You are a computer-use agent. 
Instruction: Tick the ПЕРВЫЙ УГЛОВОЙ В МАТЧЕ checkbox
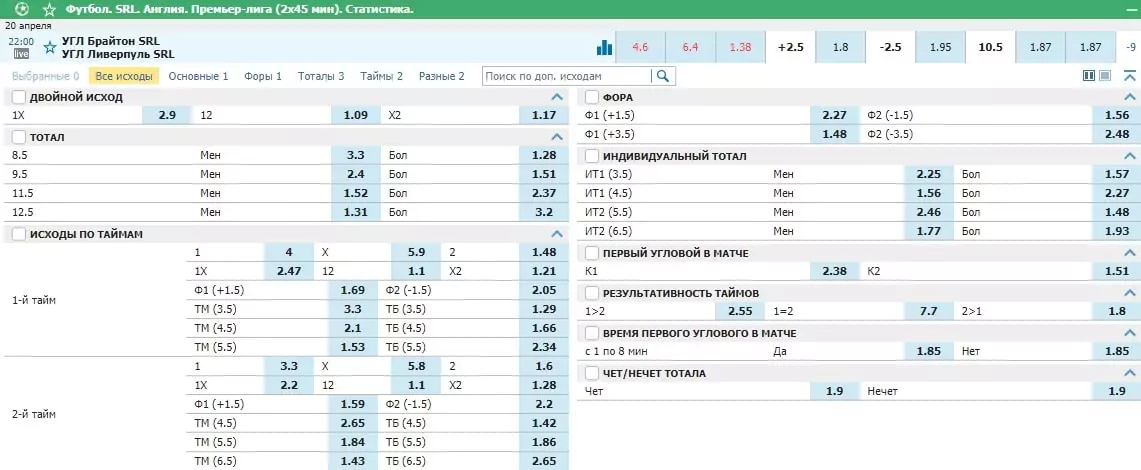(x=592, y=253)
